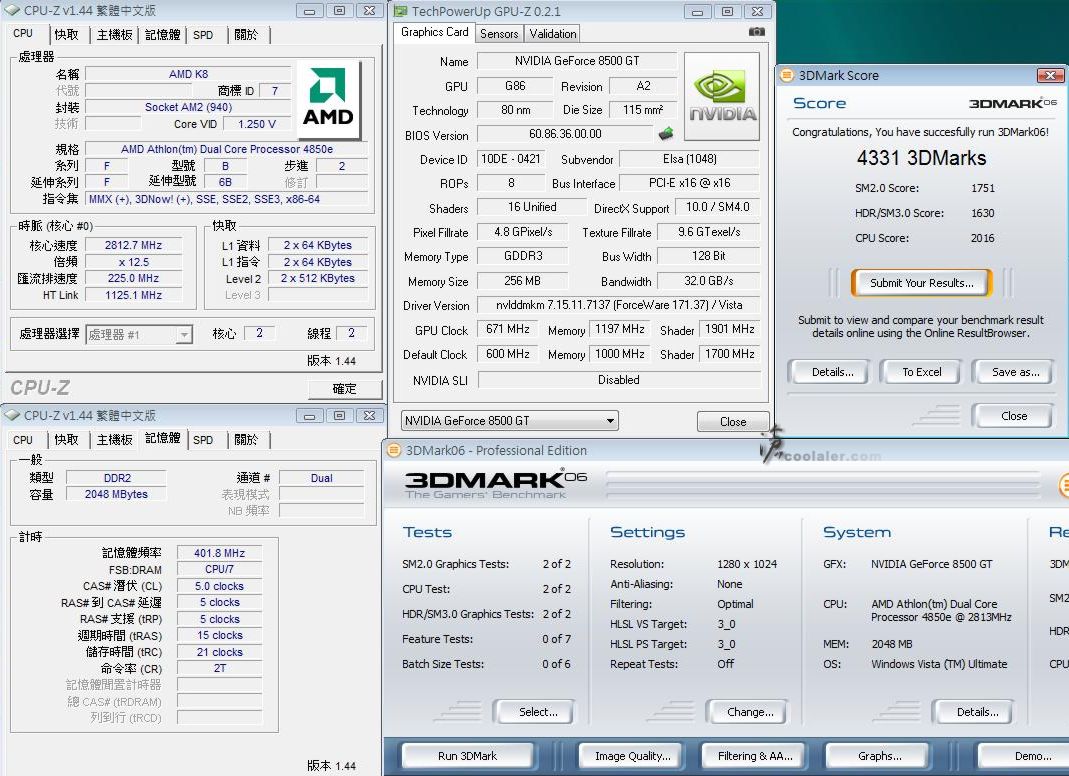This screenshot has height=776, width=1069.
Task: Open the SPD tab in top CPU-Z window
Action: (x=203, y=35)
